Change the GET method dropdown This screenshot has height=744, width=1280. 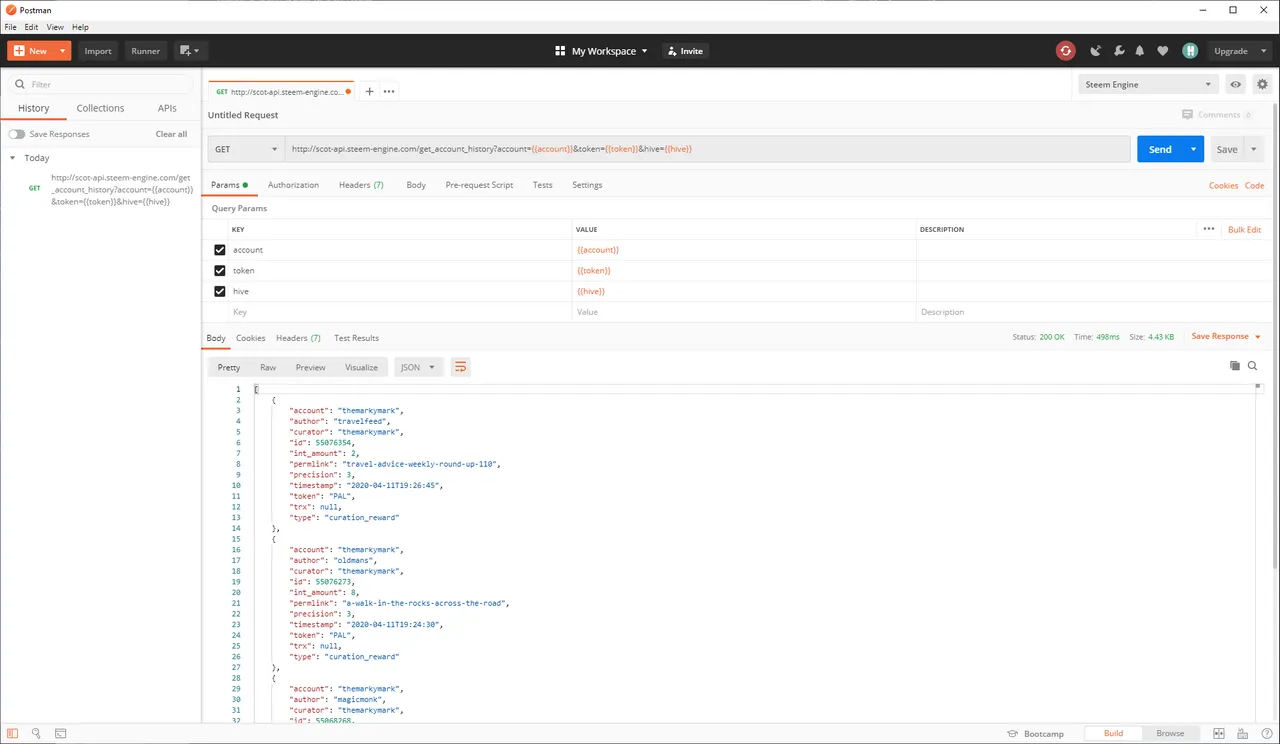click(246, 149)
